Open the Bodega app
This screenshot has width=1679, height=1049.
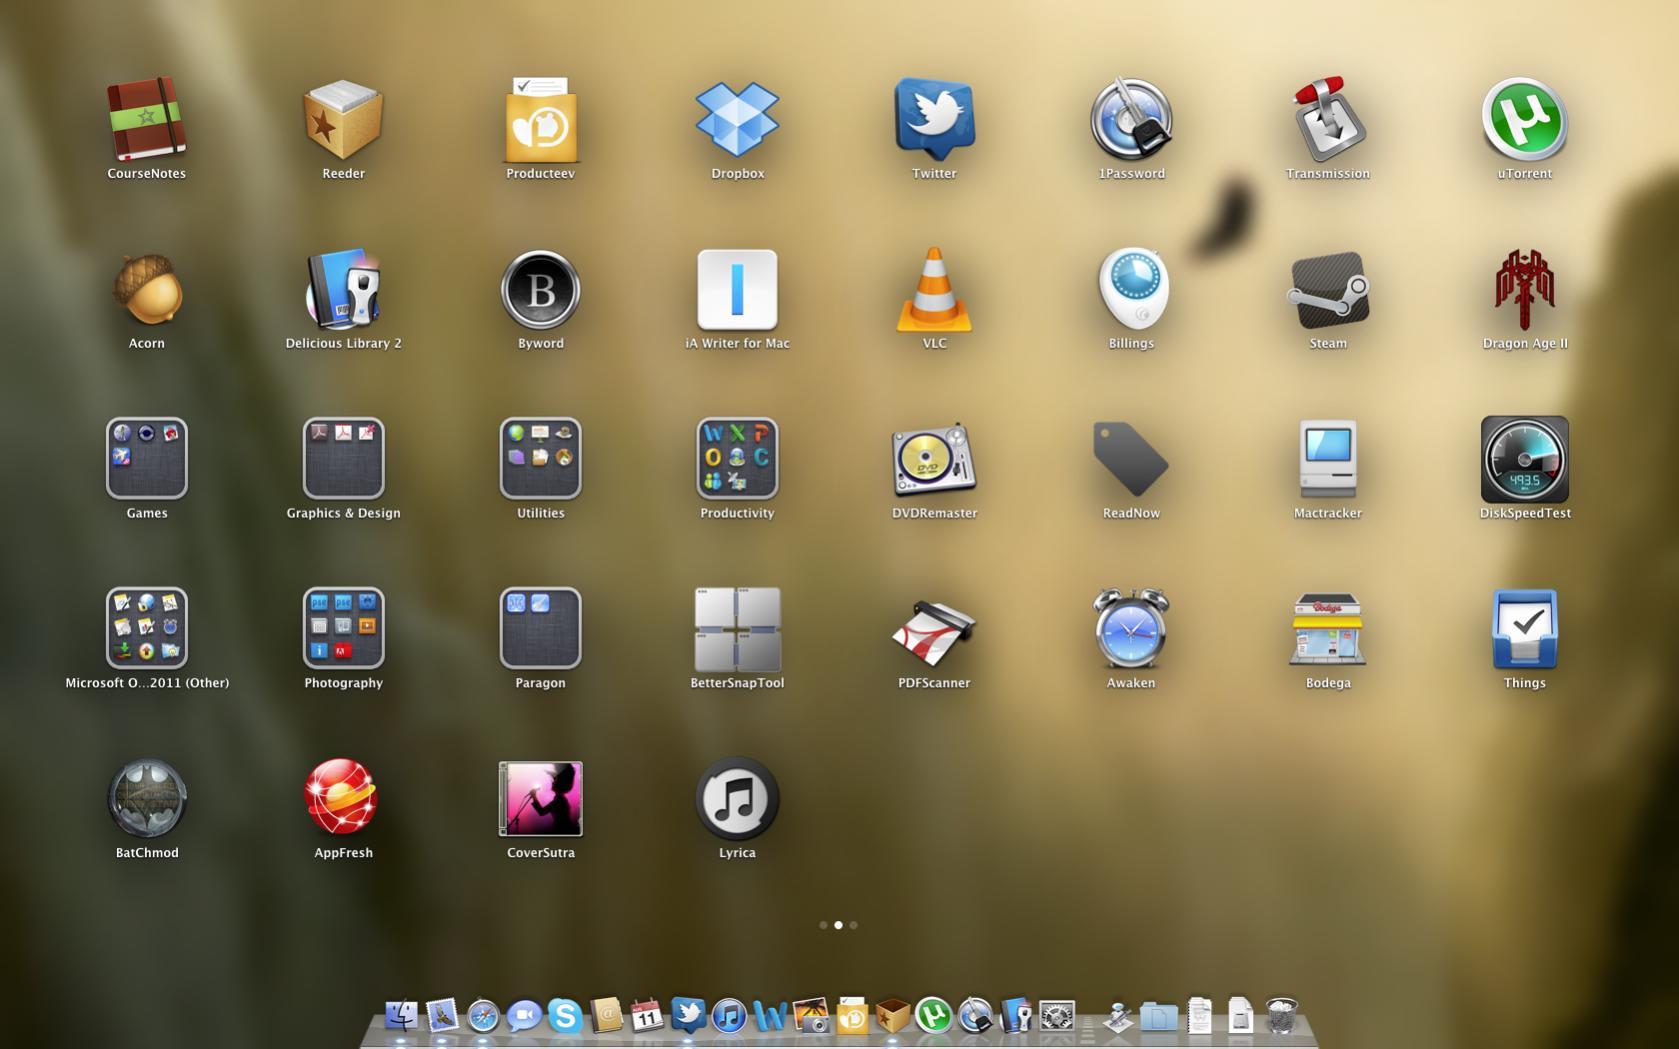pos(1328,628)
